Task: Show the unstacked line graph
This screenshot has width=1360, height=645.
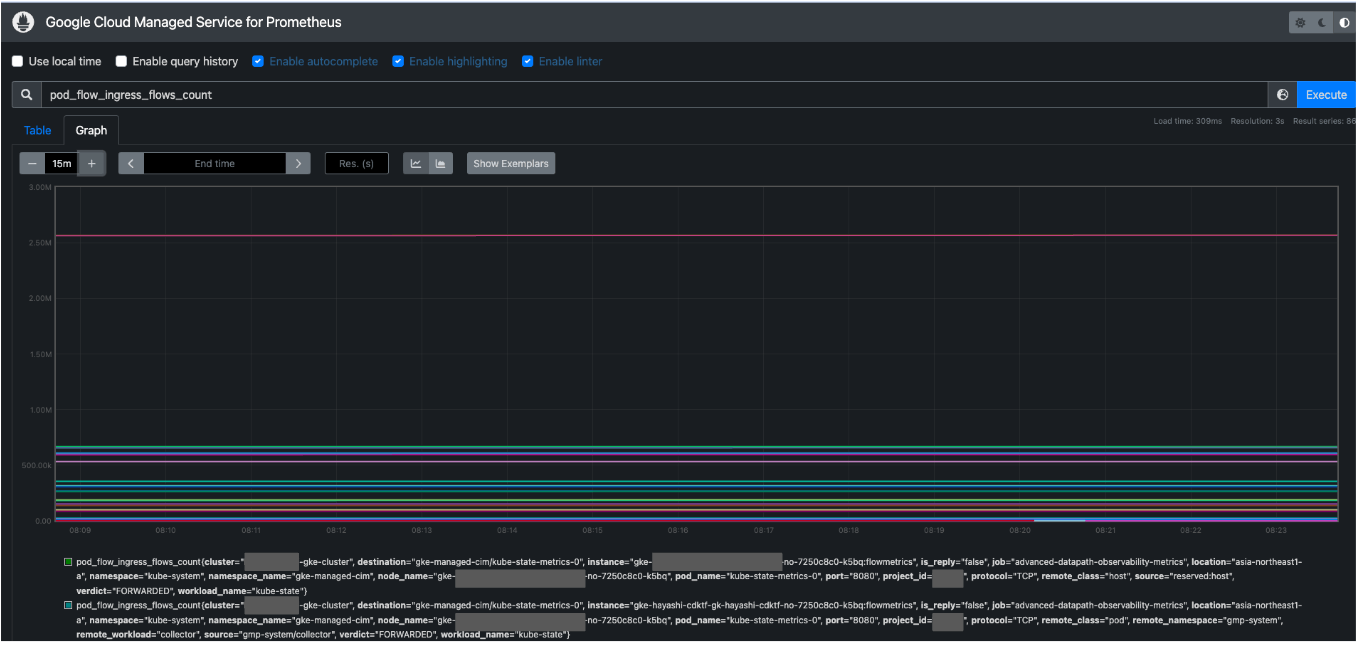Action: (x=416, y=163)
